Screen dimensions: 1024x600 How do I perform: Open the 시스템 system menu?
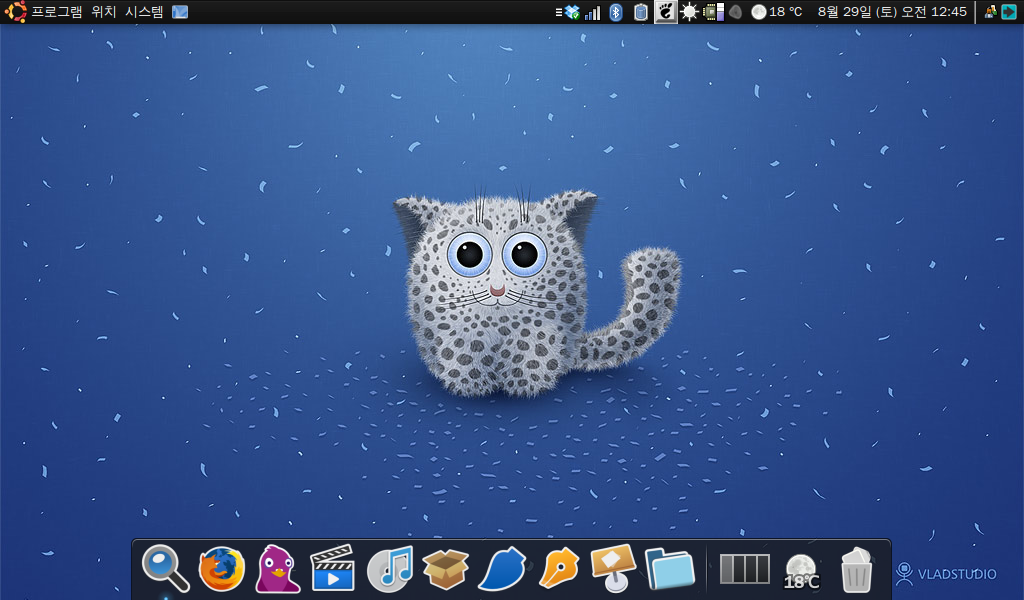coord(144,12)
